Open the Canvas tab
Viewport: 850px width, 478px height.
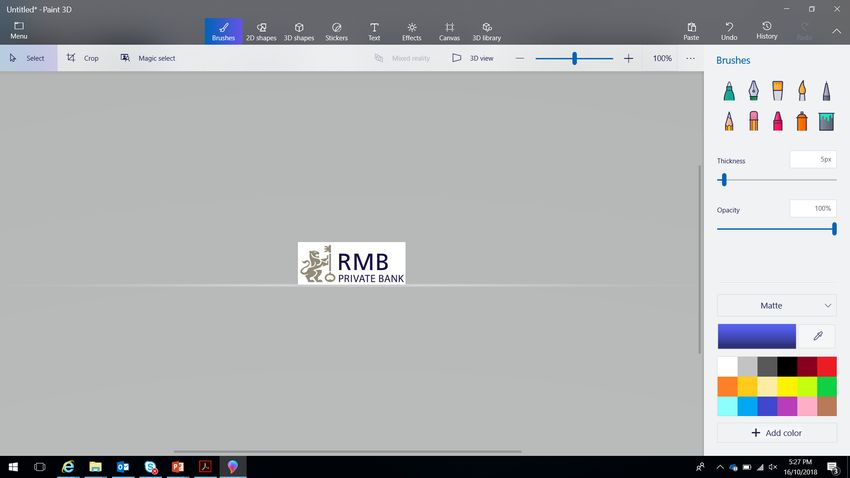449,31
